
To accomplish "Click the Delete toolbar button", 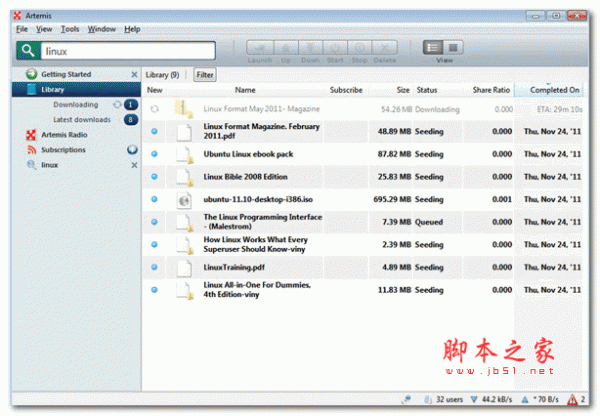I will 385,48.
